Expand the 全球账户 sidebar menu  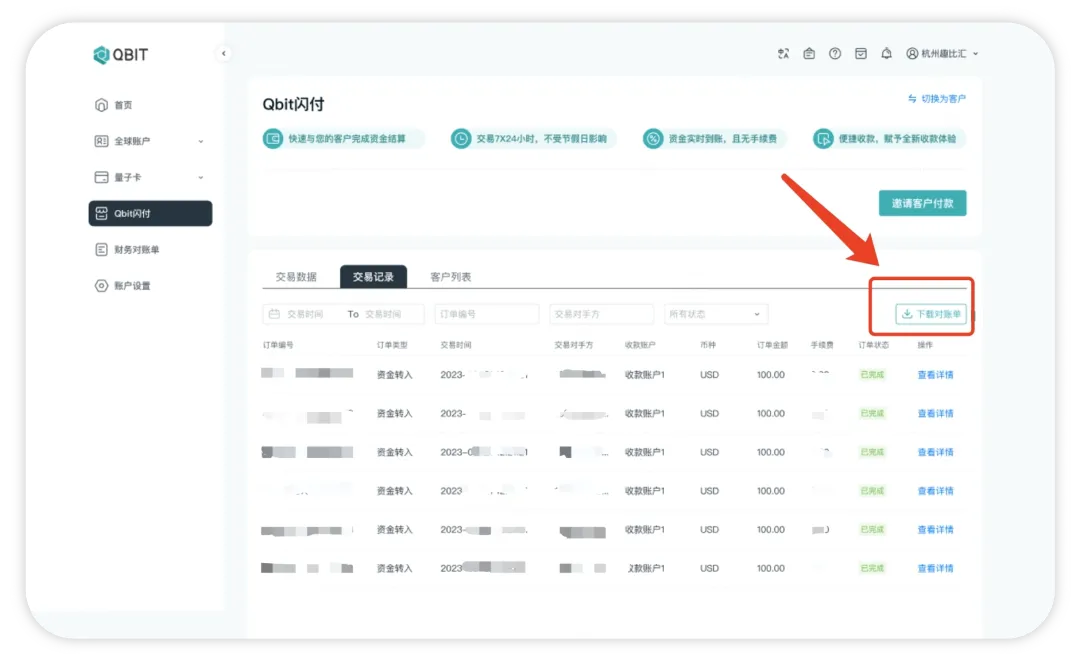150,141
